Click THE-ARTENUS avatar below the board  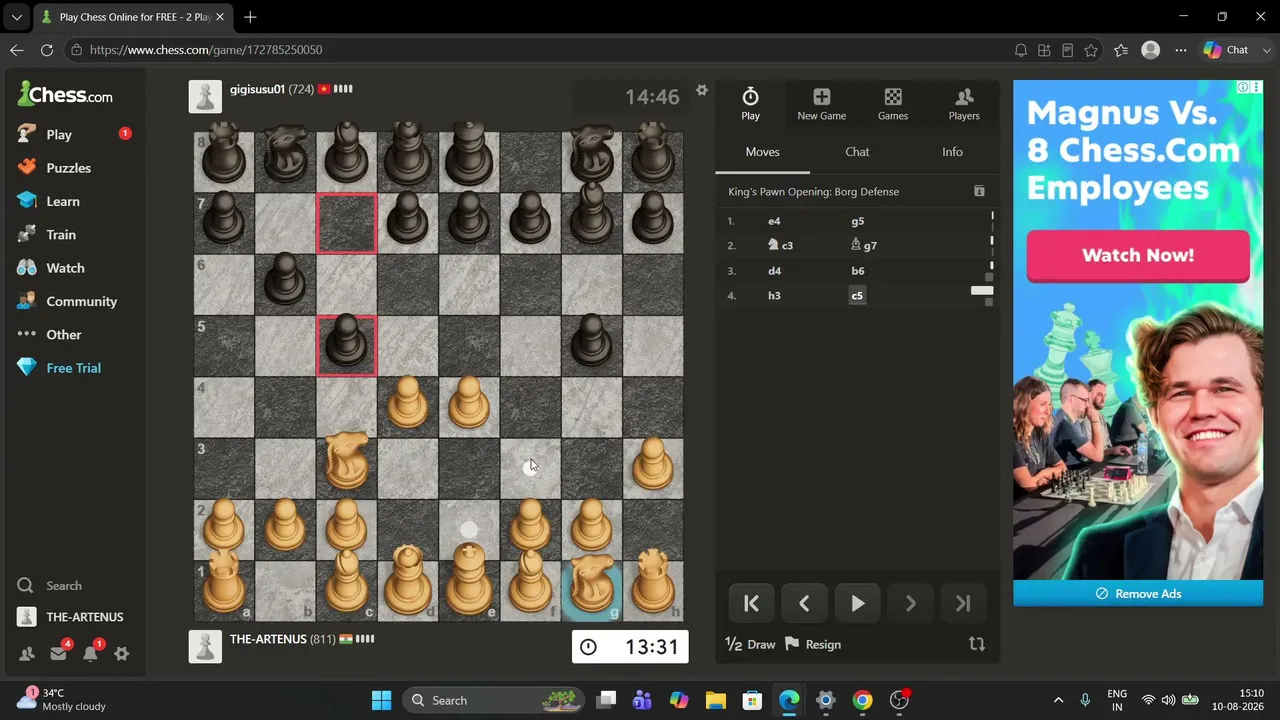(205, 647)
